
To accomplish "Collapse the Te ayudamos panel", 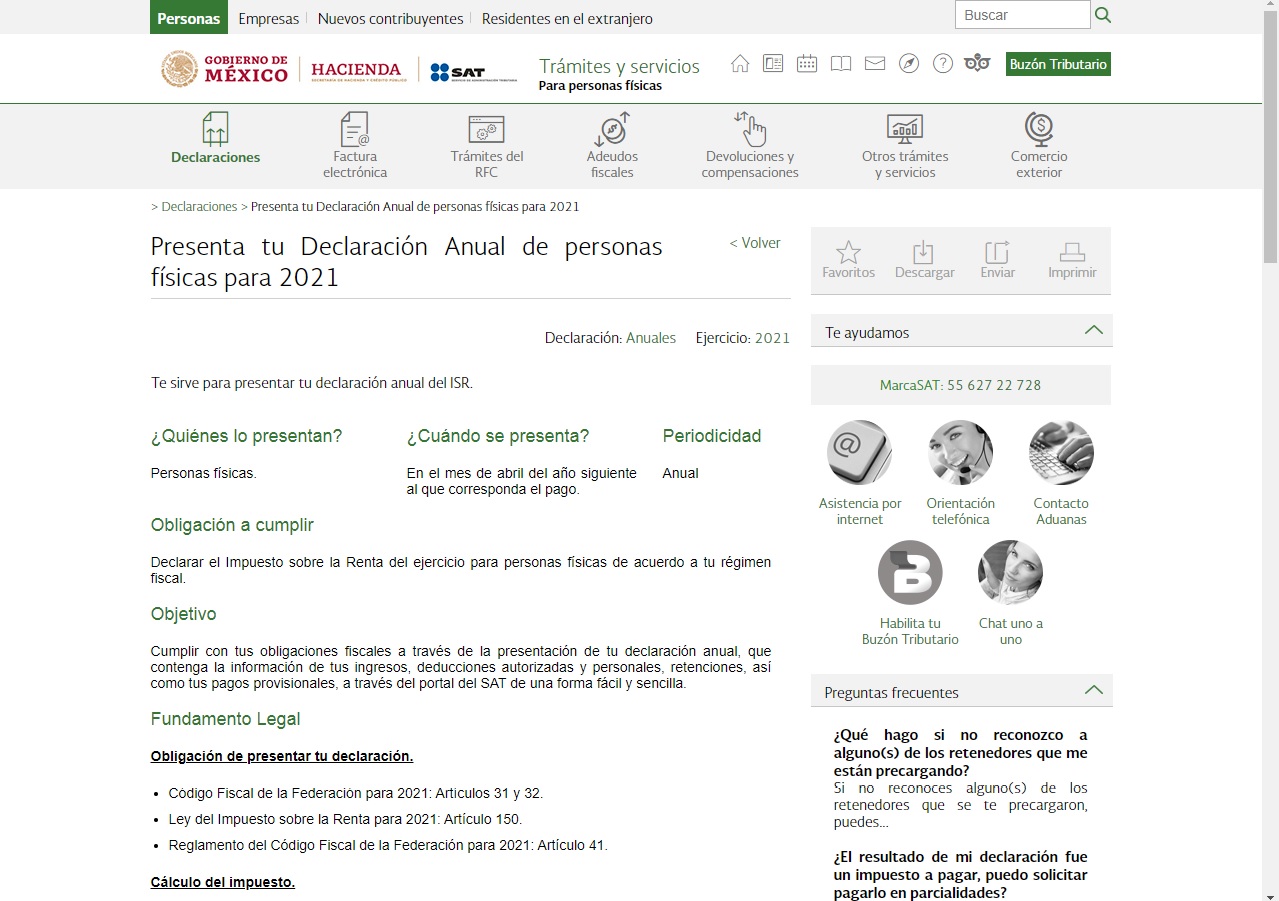I will (1095, 330).
